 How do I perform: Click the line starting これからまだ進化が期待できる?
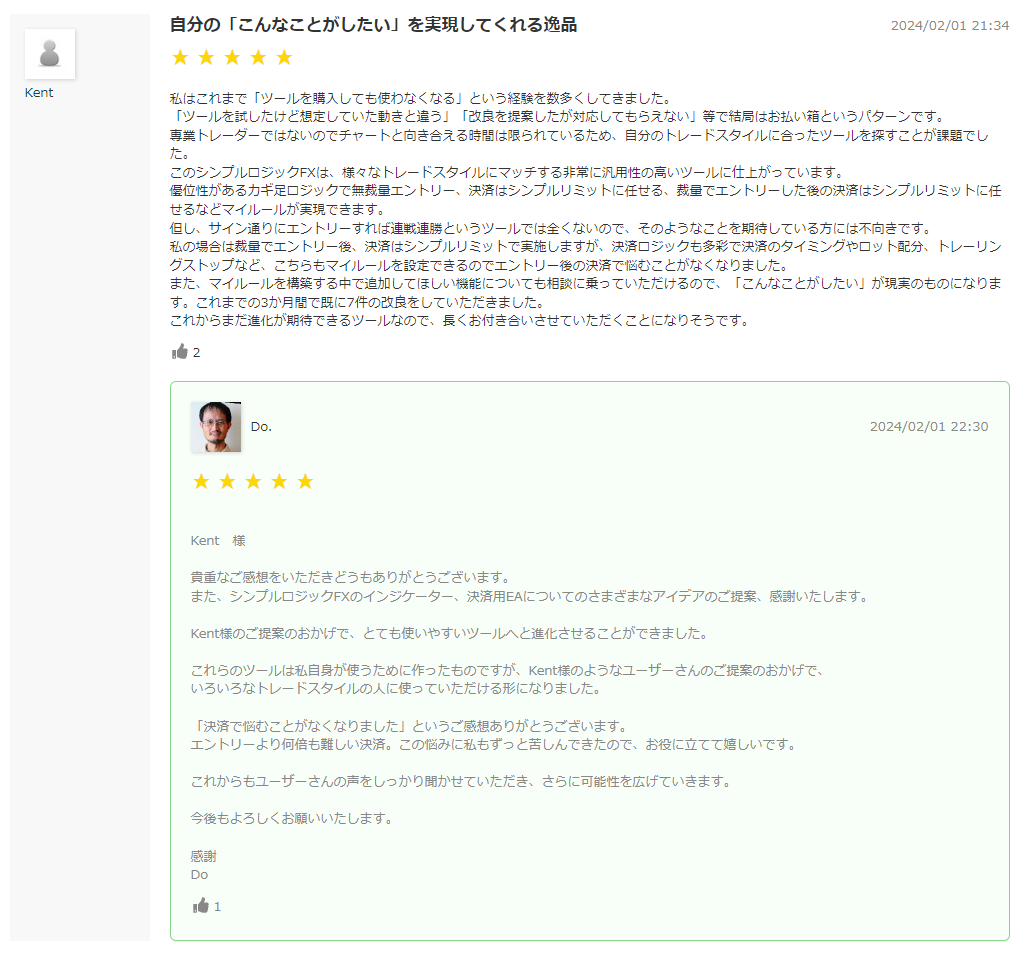(x=459, y=320)
